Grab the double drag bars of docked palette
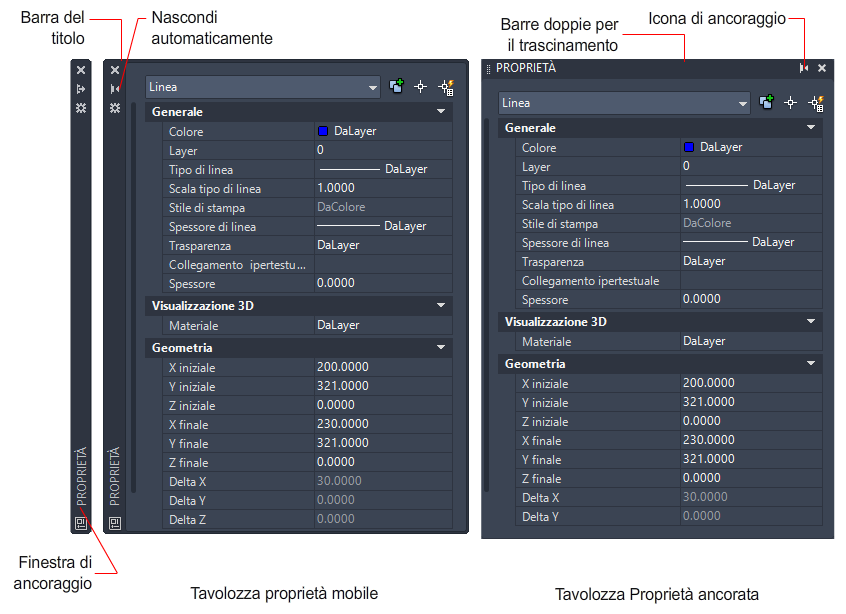Screen dimensions: 846x614 tap(488, 69)
